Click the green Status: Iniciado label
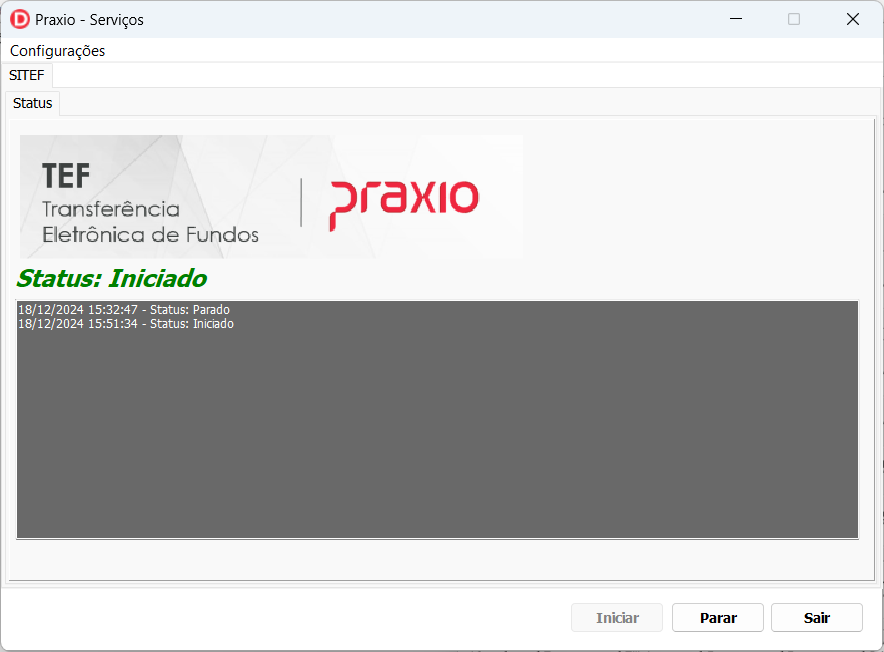Image resolution: width=884 pixels, height=652 pixels. point(112,279)
